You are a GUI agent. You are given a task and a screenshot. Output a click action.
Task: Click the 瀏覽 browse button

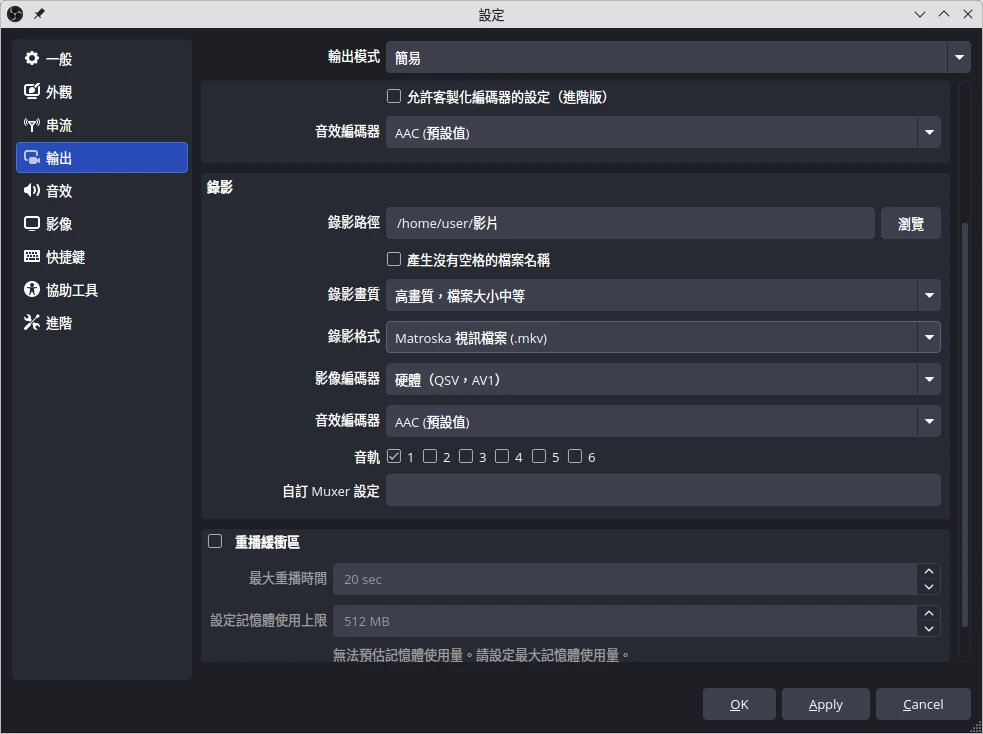(x=910, y=224)
